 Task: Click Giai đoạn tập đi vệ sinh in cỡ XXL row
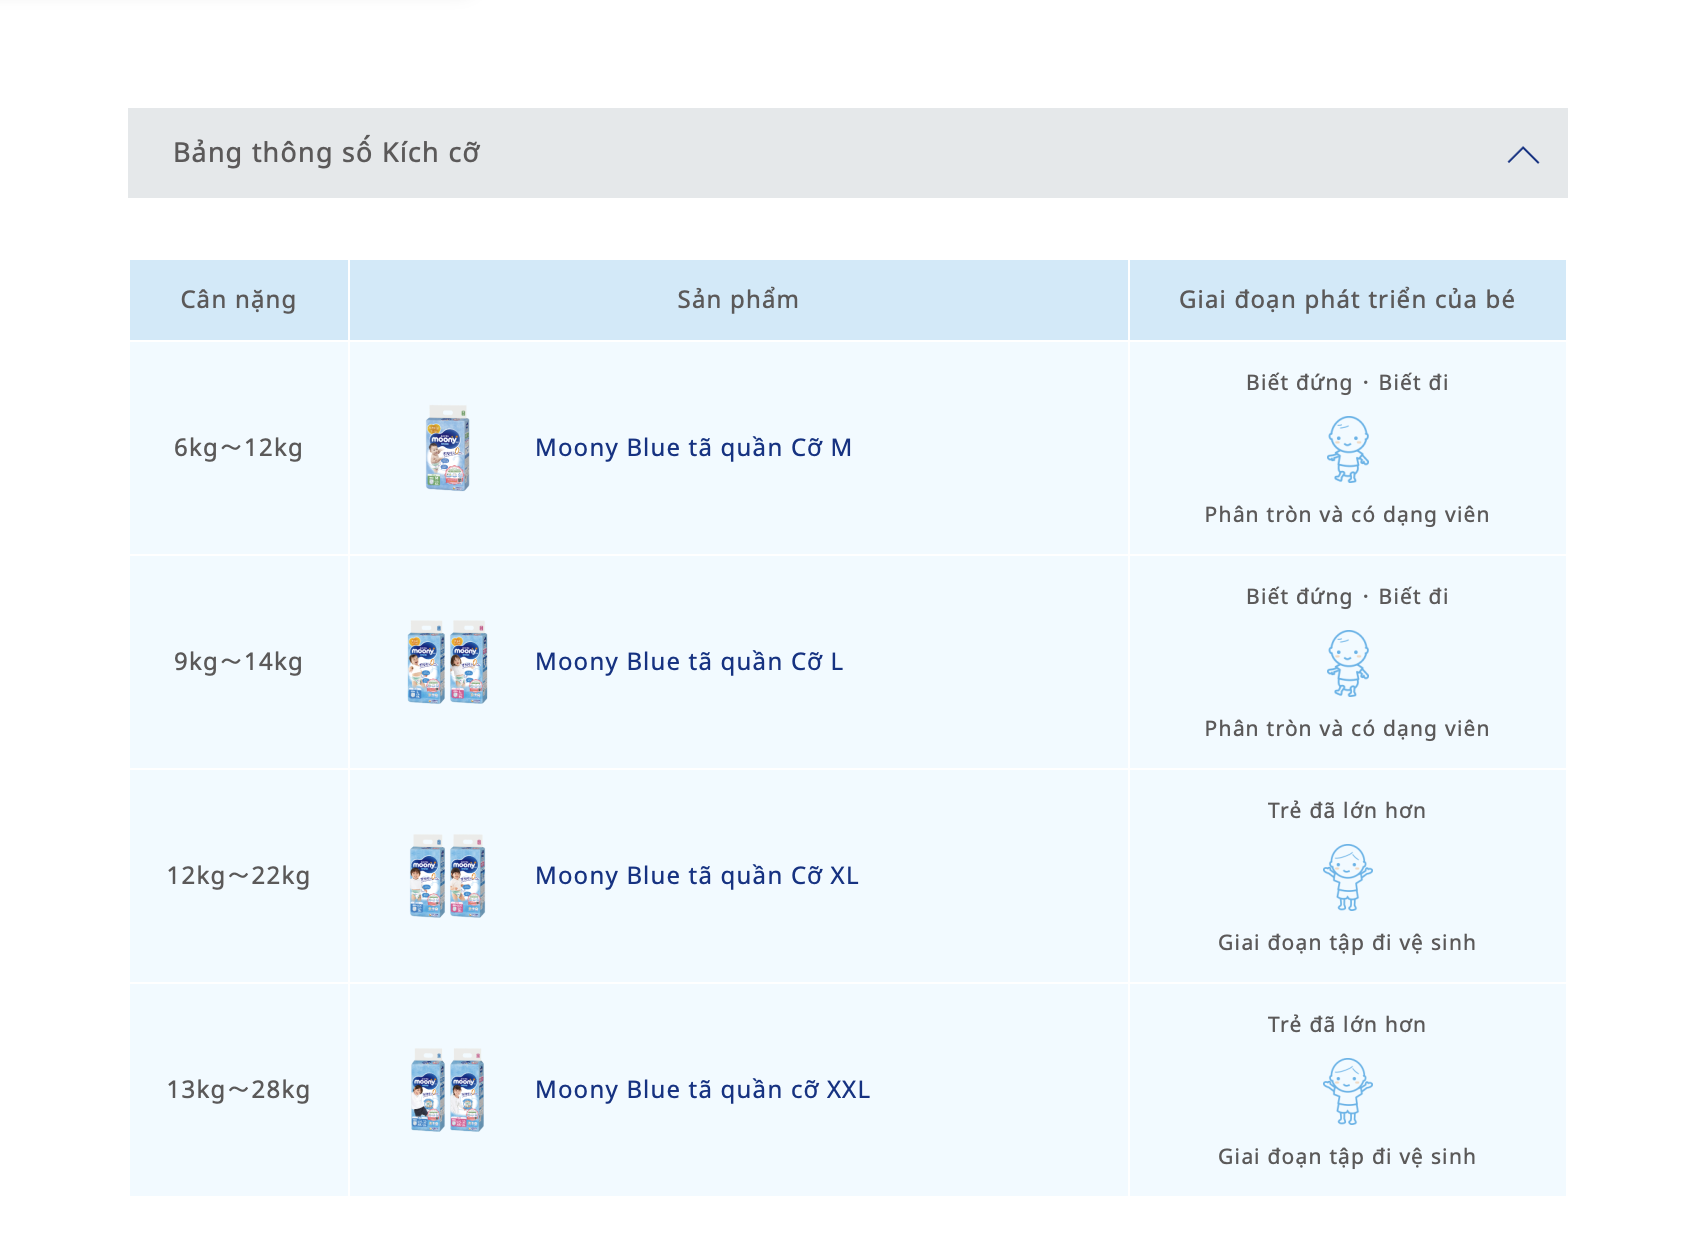[1347, 1157]
